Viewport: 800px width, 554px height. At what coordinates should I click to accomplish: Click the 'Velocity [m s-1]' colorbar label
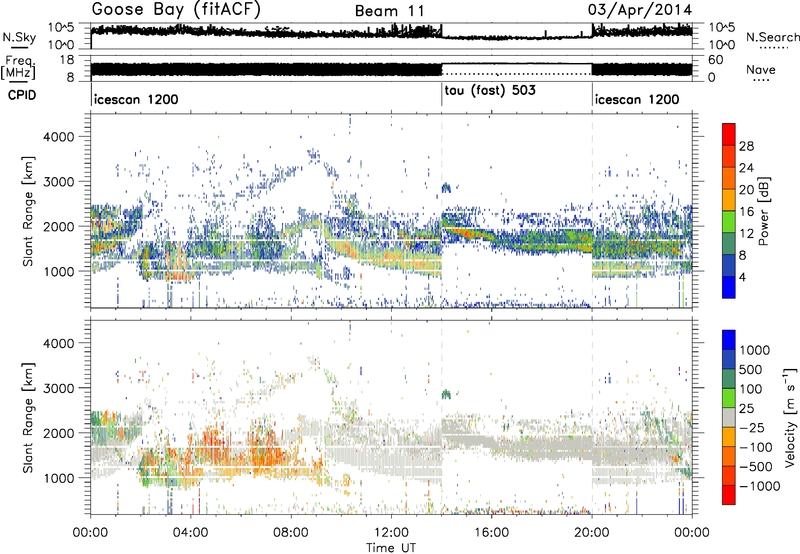(x=790, y=417)
